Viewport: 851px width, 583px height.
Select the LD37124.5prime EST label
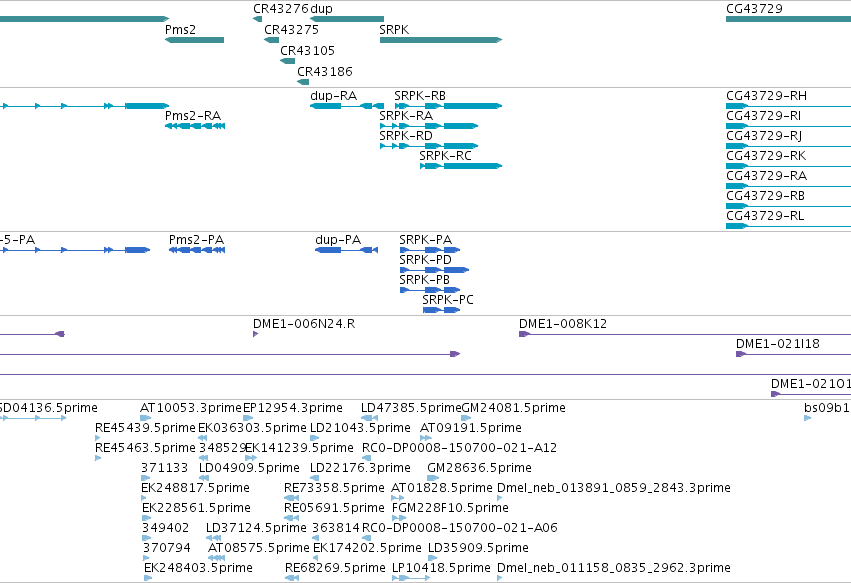pos(256,528)
